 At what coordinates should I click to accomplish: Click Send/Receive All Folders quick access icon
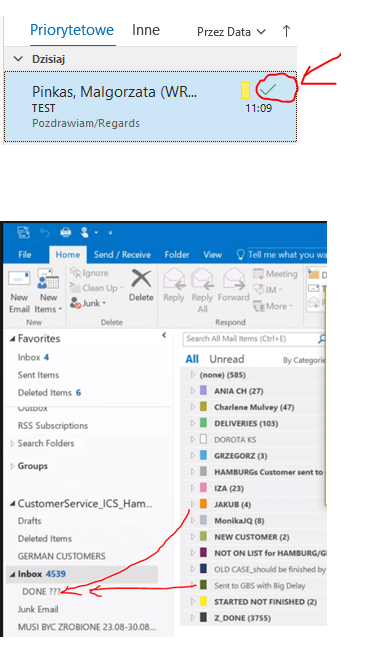[x=24, y=232]
